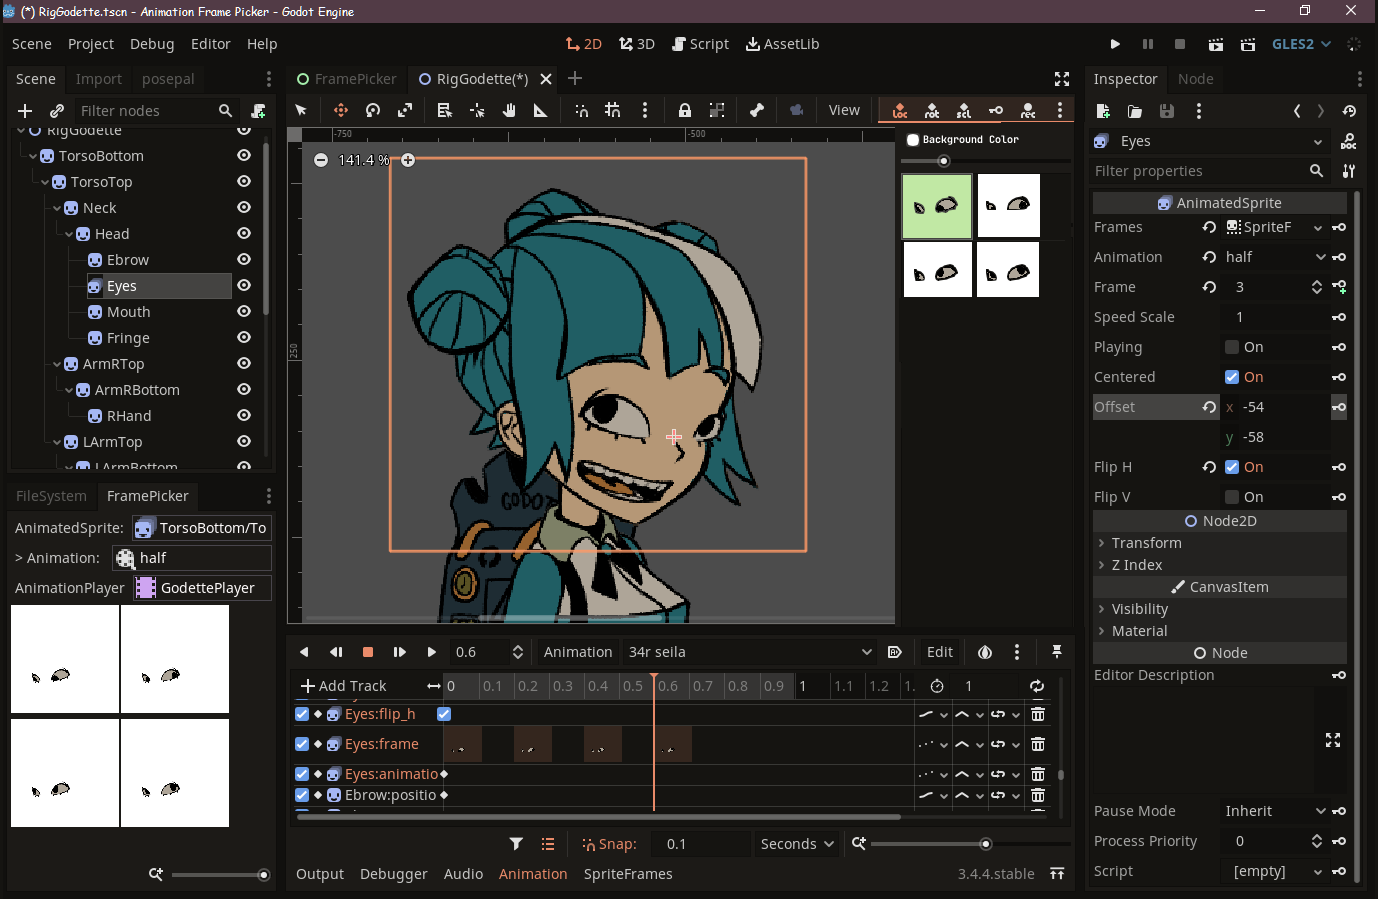1378x899 pixels.
Task: Insert a location key with the loc icon
Action: pos(898,110)
